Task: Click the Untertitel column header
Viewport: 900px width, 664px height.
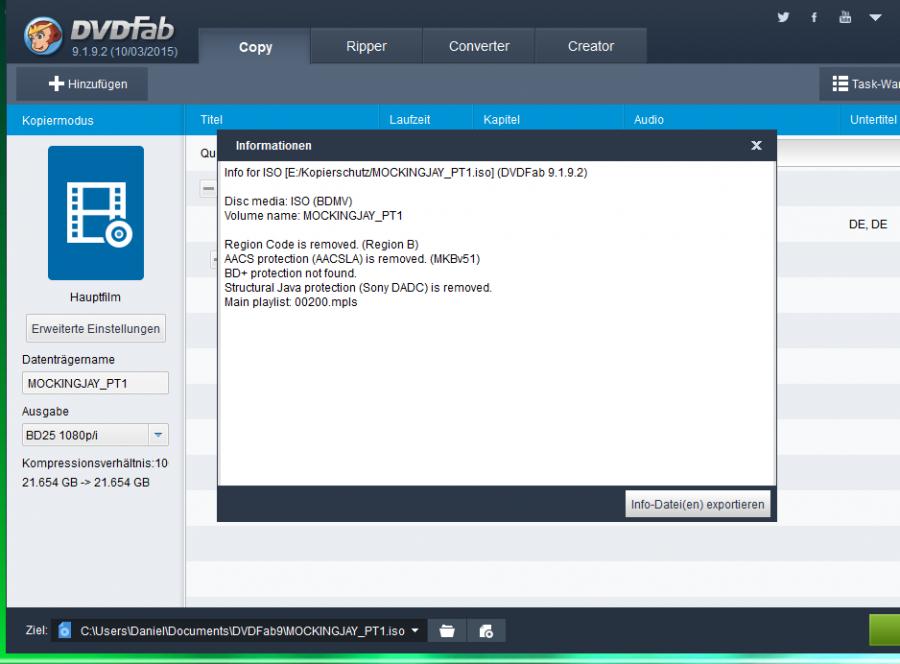Action: point(872,119)
